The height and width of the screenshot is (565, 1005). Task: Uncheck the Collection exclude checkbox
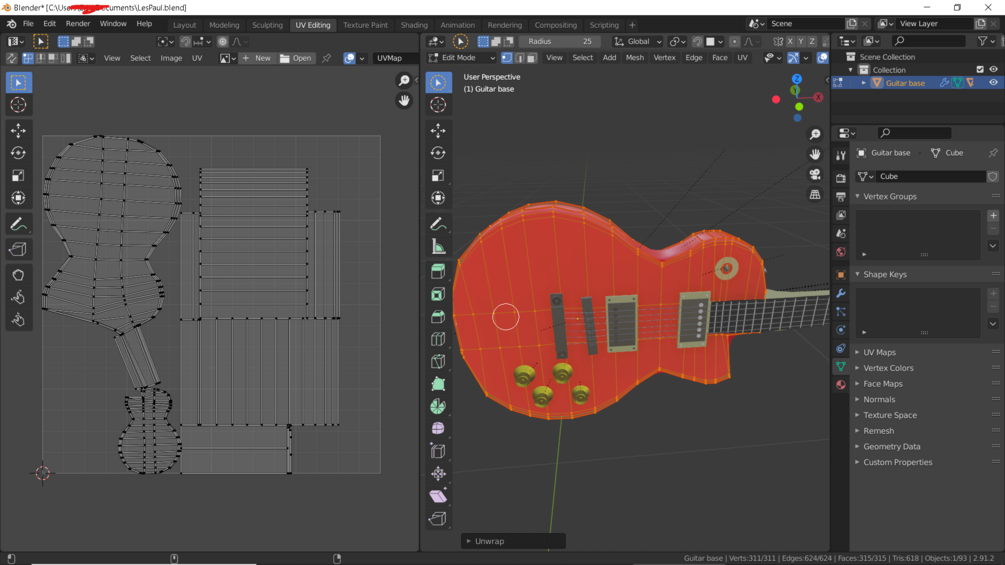coord(980,69)
